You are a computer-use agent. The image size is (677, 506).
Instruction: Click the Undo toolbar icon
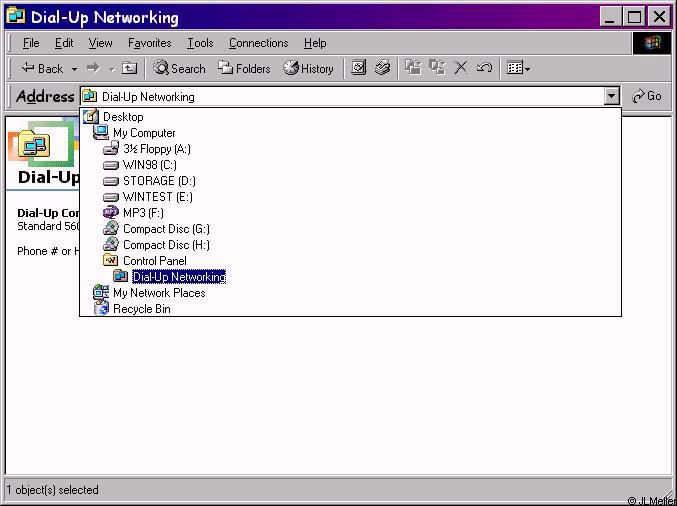[484, 68]
